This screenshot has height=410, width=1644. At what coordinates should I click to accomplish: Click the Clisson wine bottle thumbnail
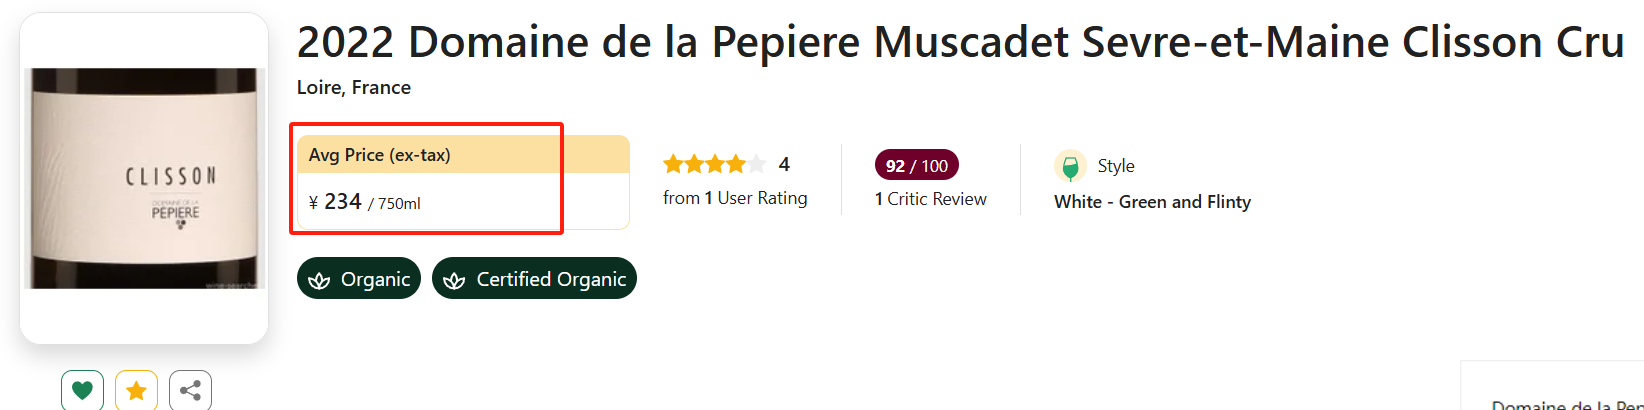pyautogui.click(x=144, y=178)
